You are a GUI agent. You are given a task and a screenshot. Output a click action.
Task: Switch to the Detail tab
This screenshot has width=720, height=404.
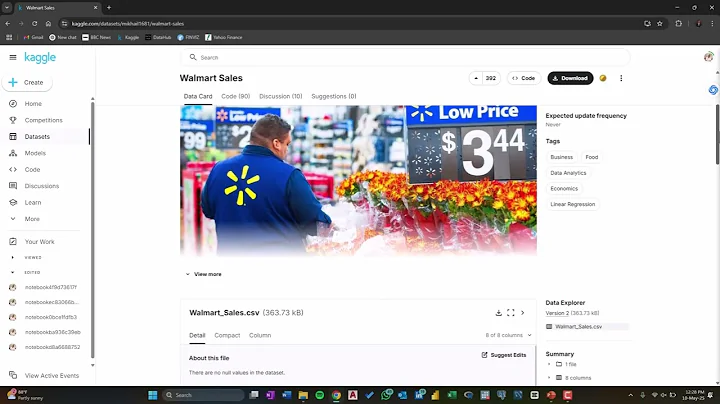(197, 336)
